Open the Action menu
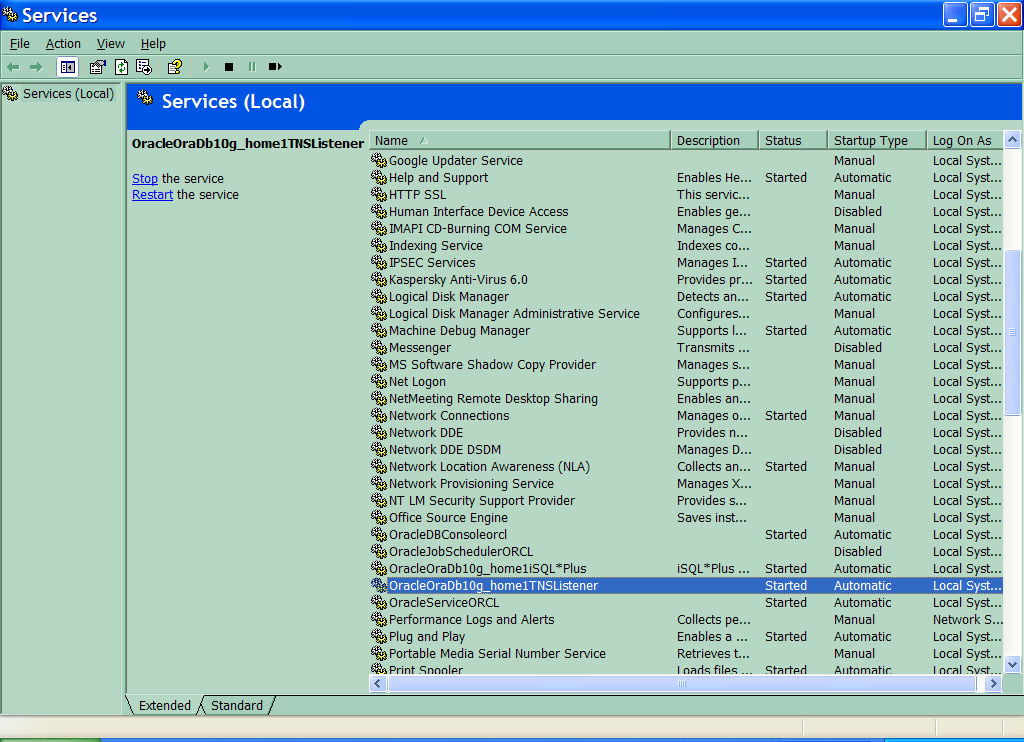Viewport: 1024px width, 742px height. pos(63,44)
